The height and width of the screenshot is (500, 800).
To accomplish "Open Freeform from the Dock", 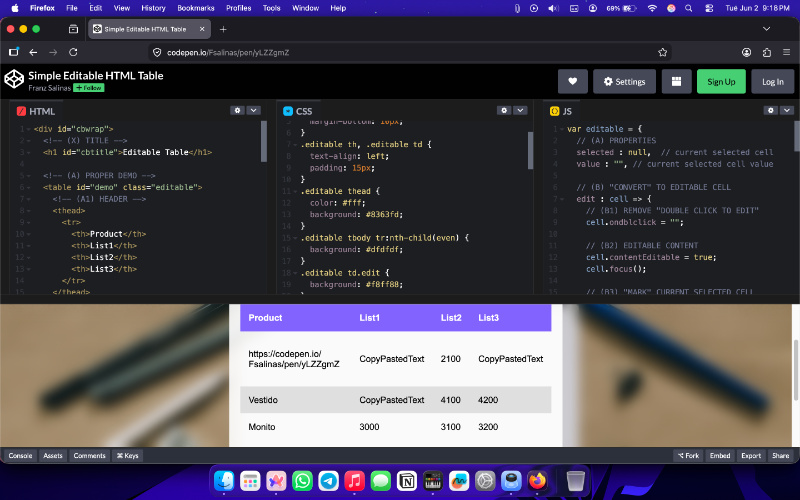I will pyautogui.click(x=459, y=480).
